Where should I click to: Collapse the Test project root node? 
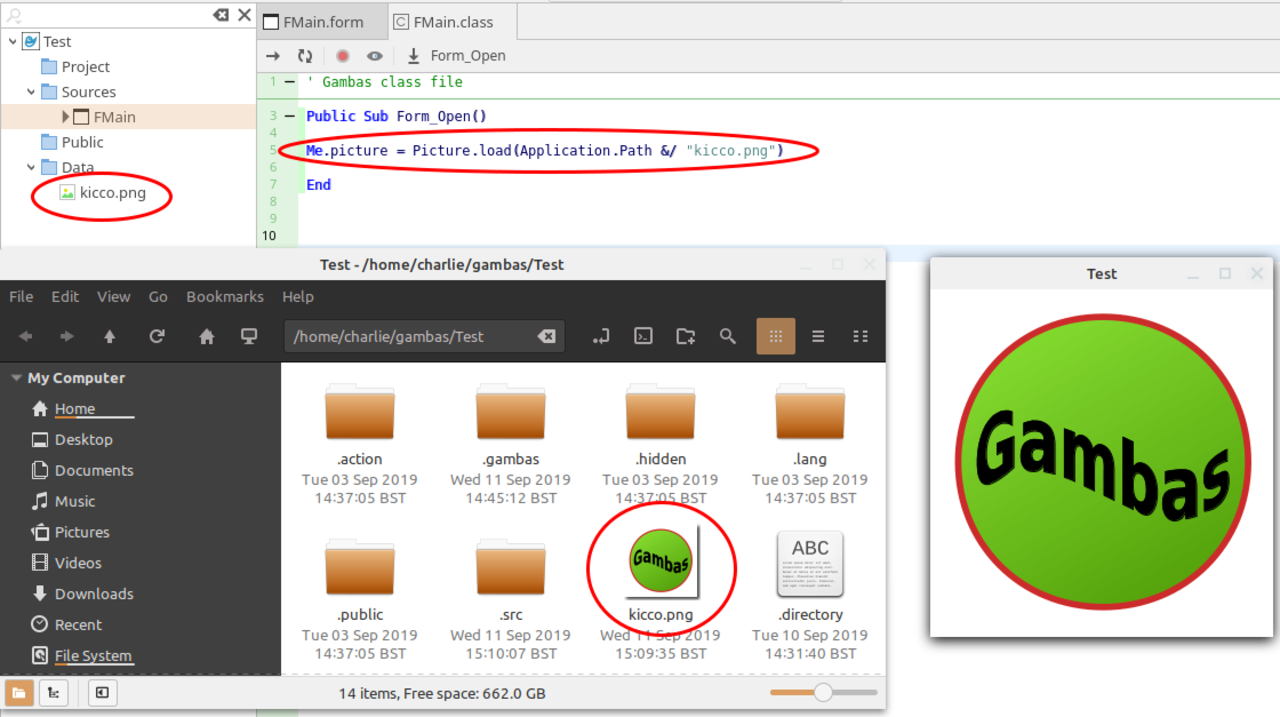pos(12,41)
